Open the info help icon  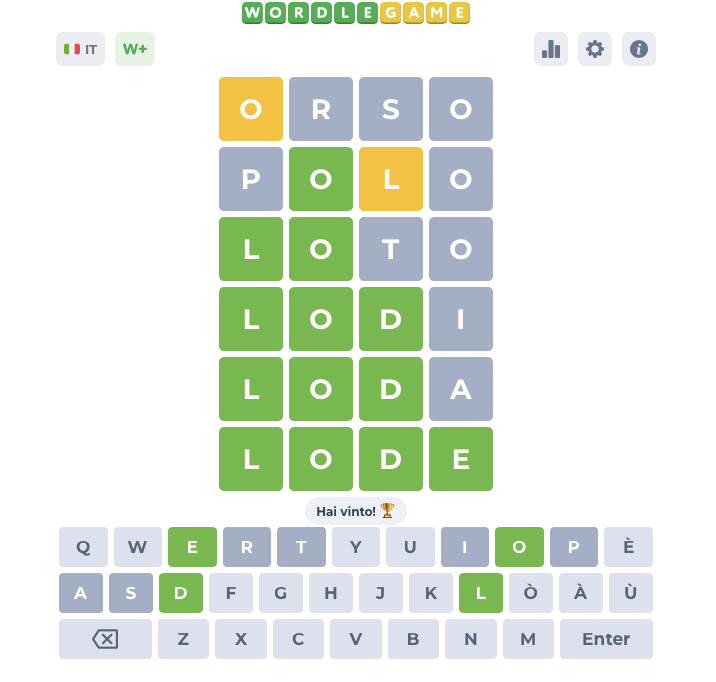tap(639, 49)
